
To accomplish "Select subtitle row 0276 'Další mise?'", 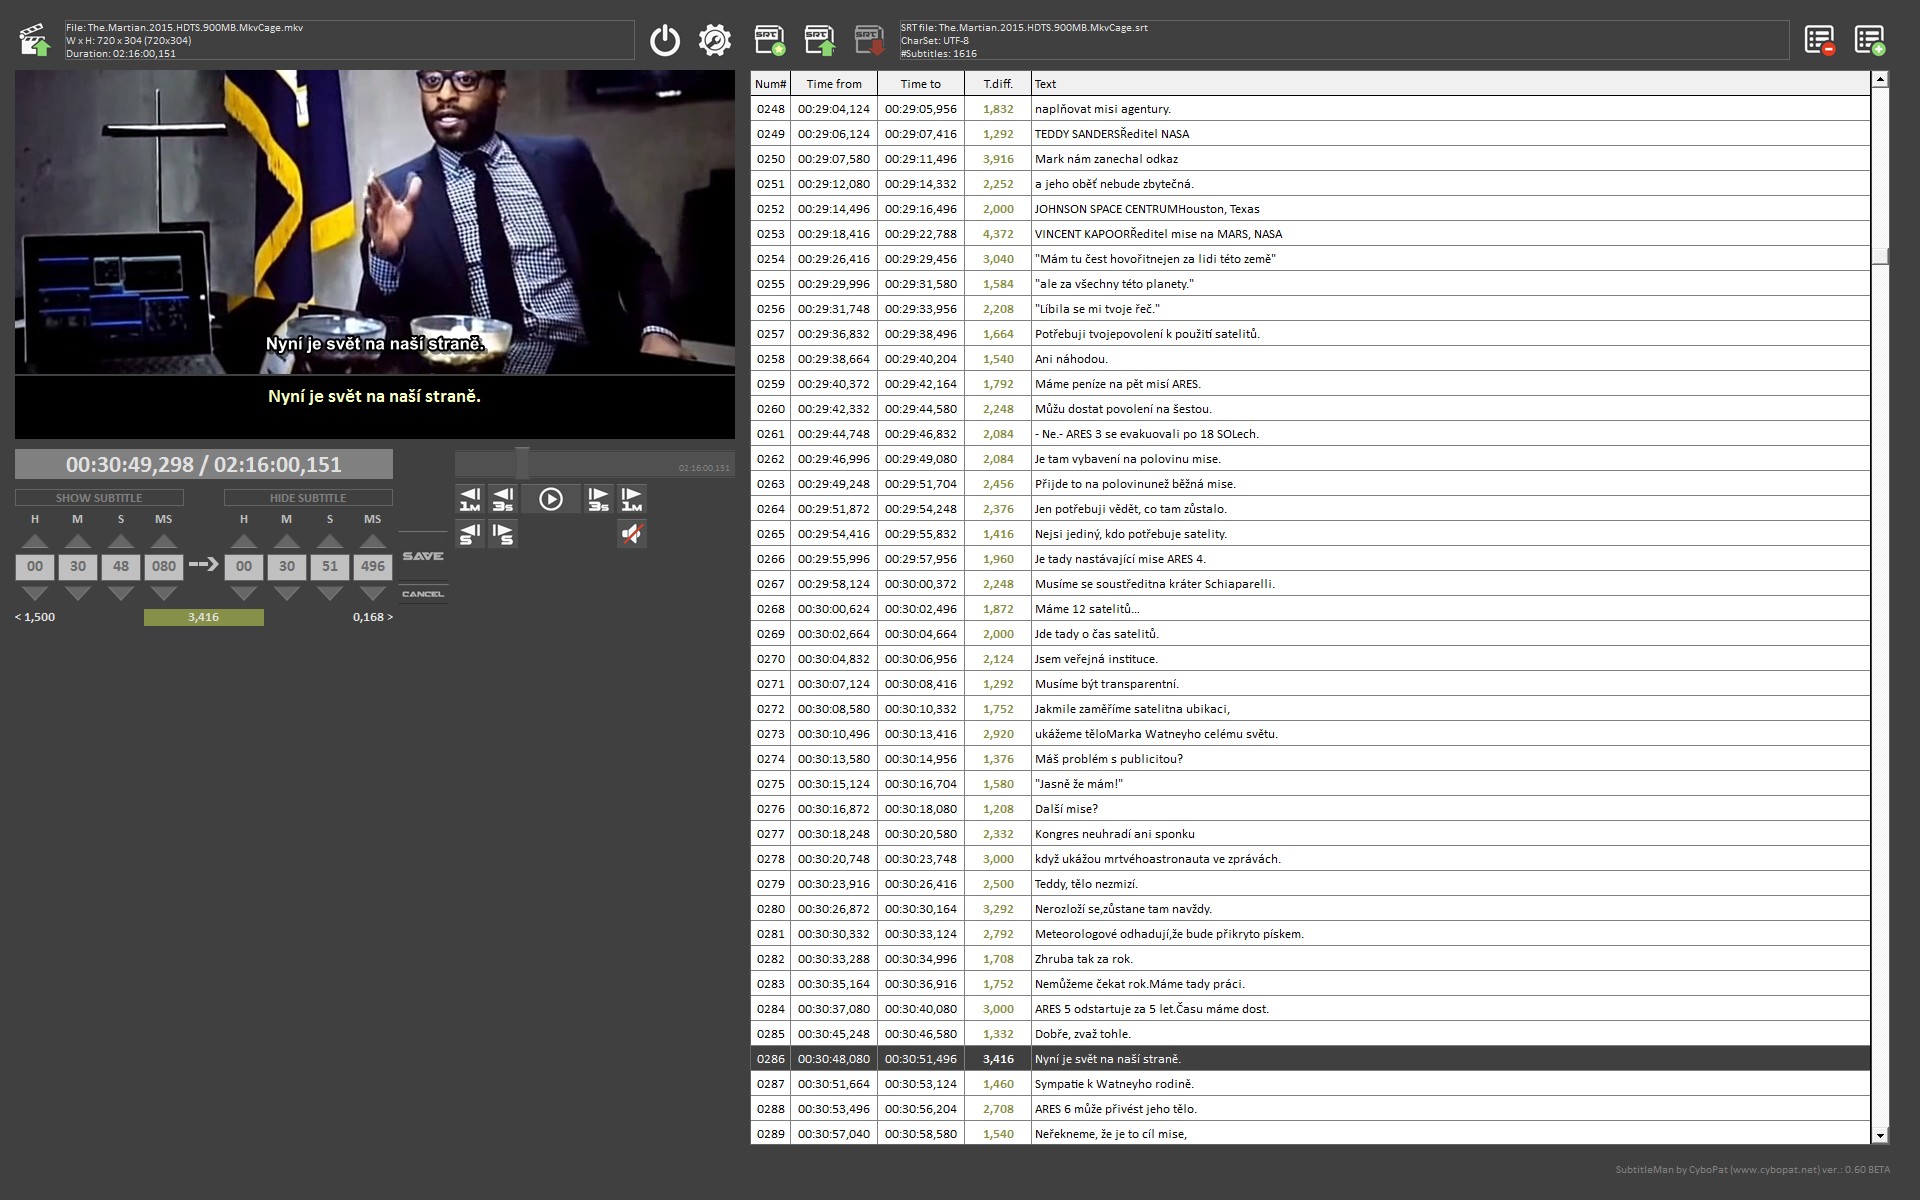I will 1310,809.
